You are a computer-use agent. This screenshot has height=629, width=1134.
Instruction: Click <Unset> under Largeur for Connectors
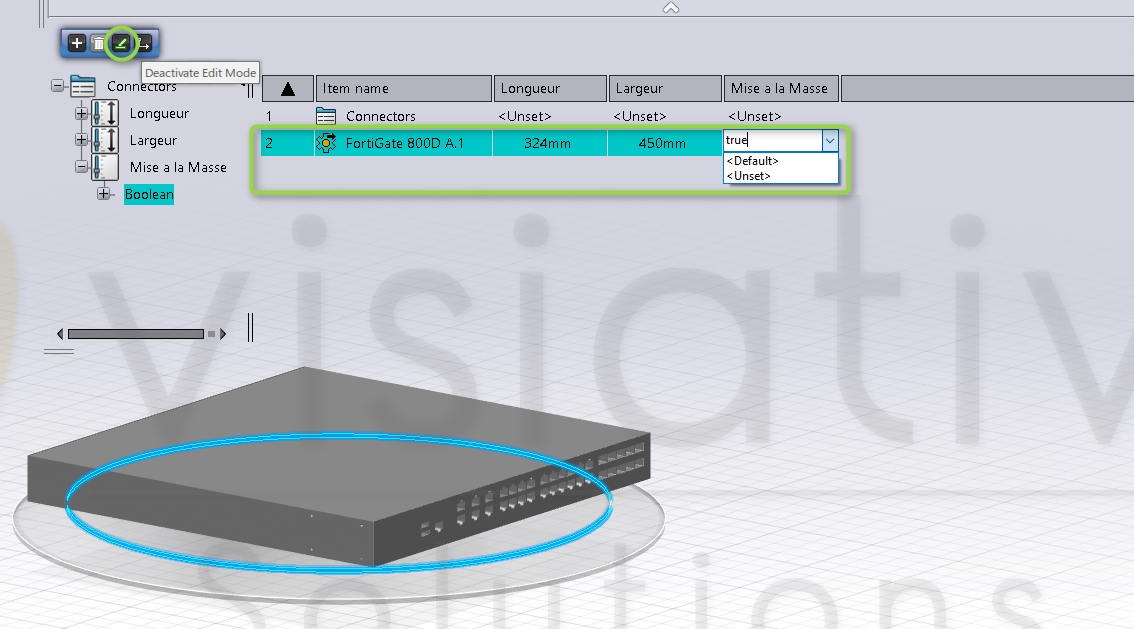tap(640, 116)
